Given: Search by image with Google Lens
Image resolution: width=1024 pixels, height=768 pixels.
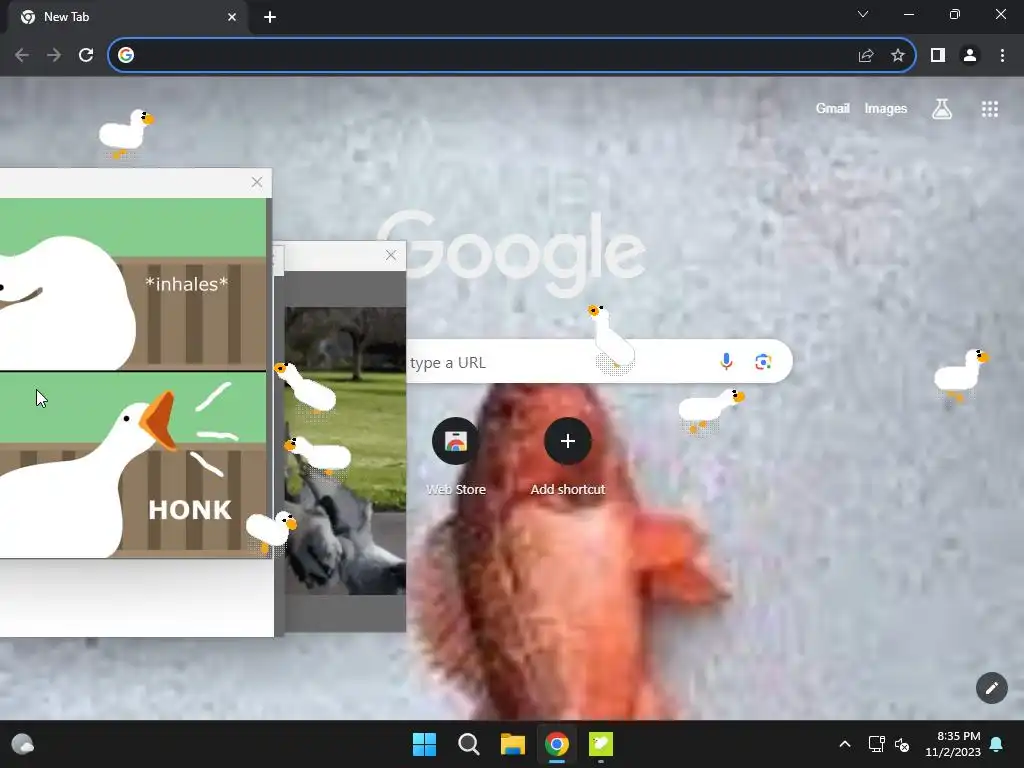Looking at the screenshot, I should pyautogui.click(x=763, y=361).
